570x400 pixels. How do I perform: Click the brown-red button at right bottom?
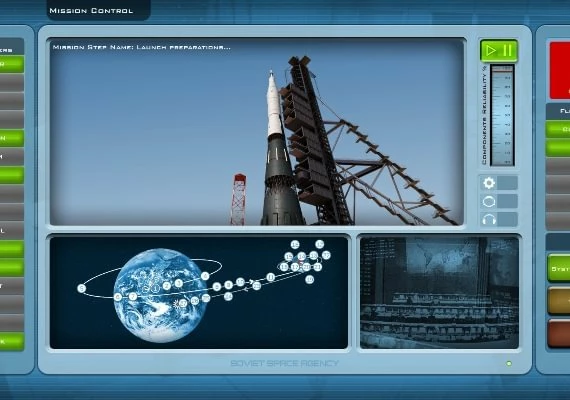tap(559, 332)
